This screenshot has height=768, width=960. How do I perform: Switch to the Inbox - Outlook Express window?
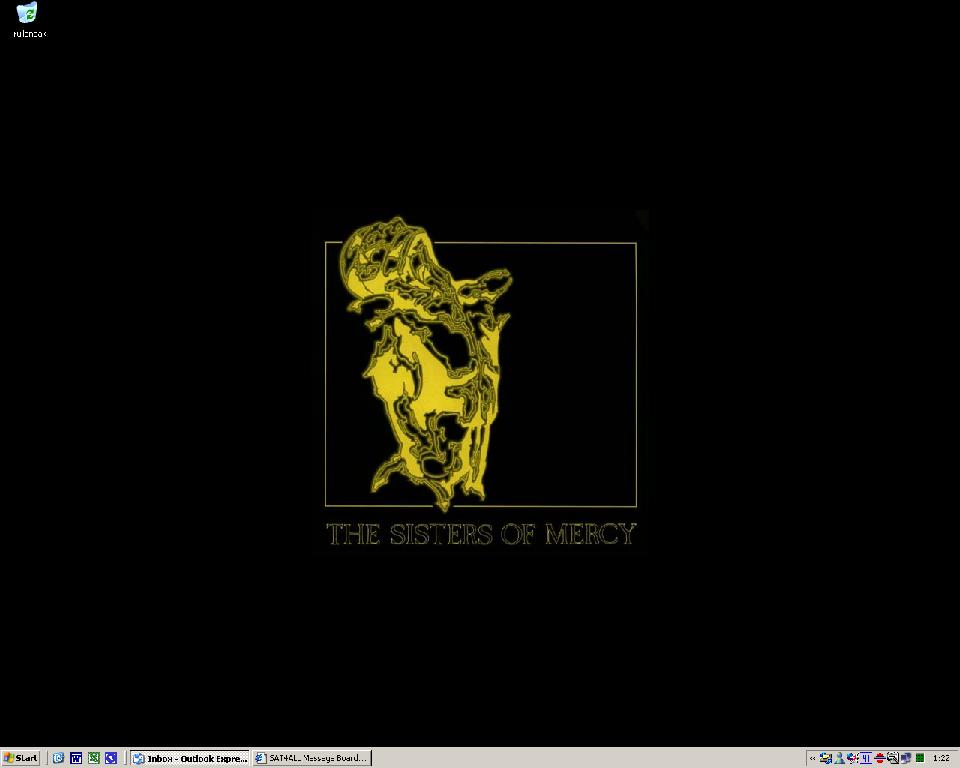pyautogui.click(x=190, y=758)
